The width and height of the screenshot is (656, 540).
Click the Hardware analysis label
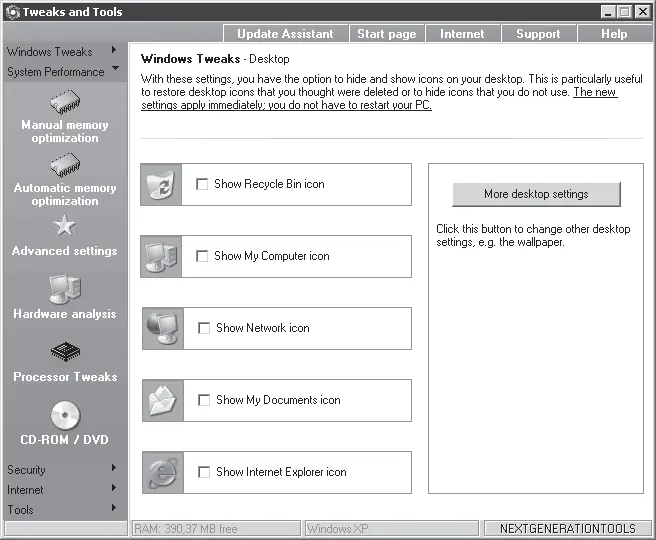click(64, 314)
